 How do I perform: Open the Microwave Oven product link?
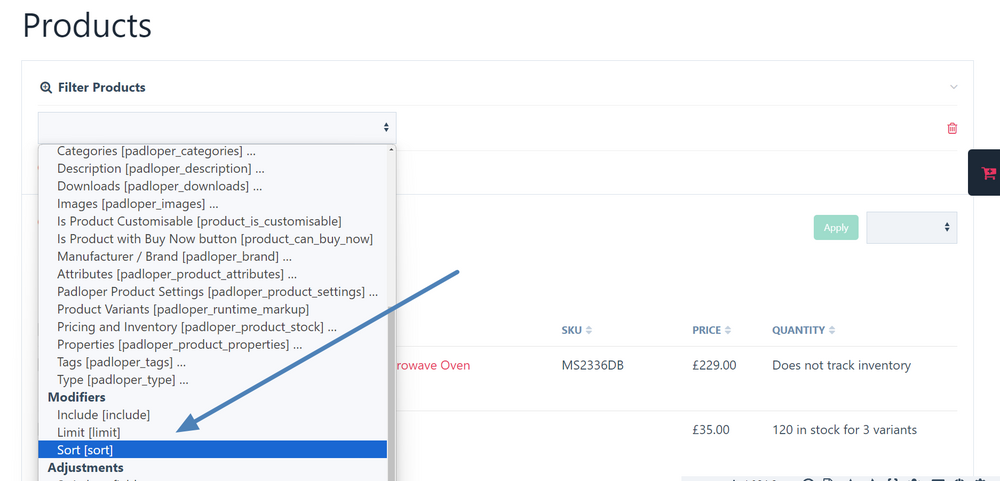pos(433,366)
